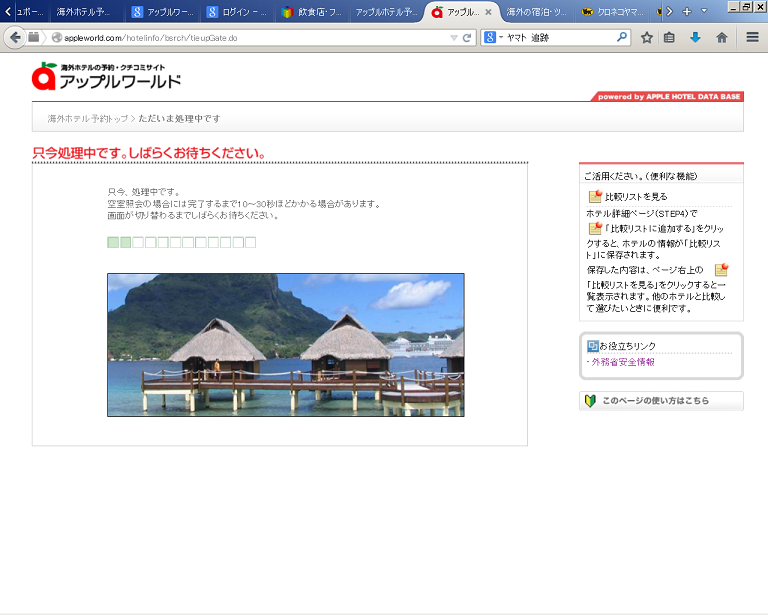
Task: Click the beginner mark icon in usage guide
Action: [x=590, y=401]
